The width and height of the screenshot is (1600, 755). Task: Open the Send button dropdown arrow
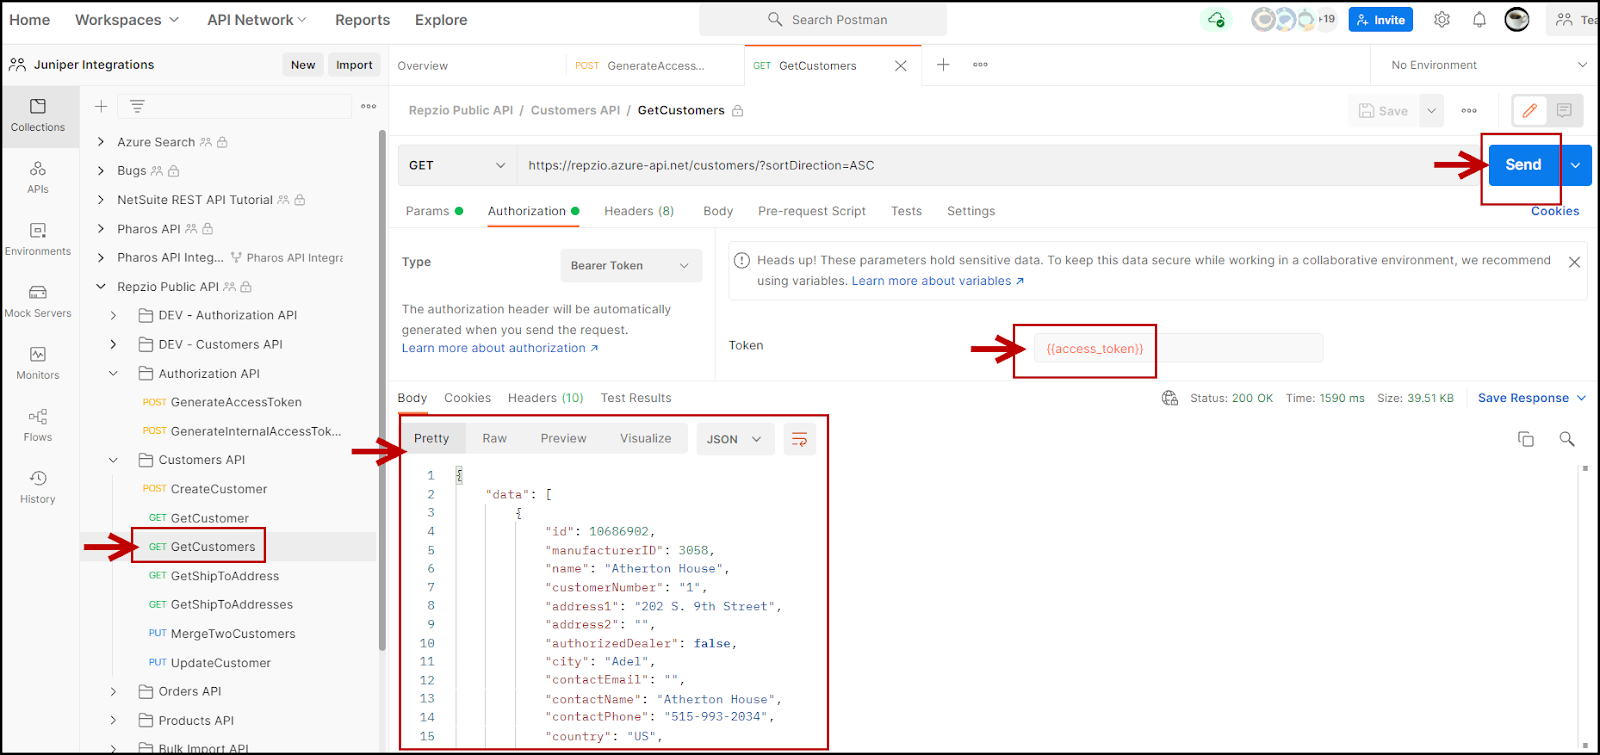pos(1575,165)
